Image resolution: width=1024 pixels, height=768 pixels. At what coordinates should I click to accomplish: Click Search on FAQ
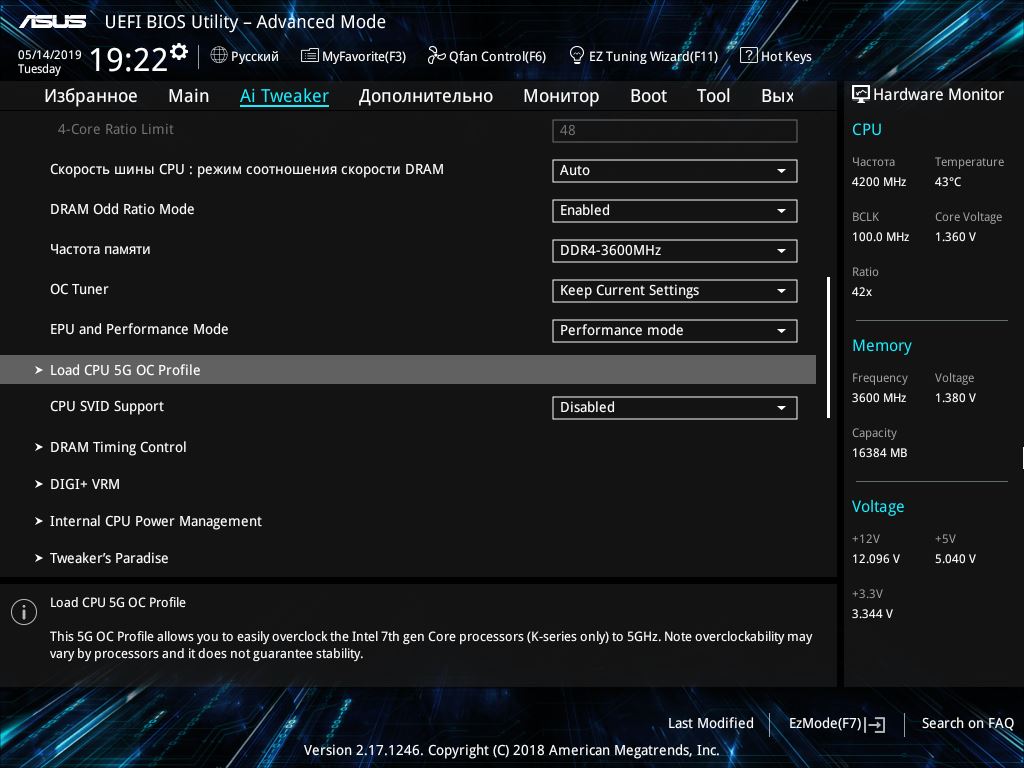click(x=967, y=723)
